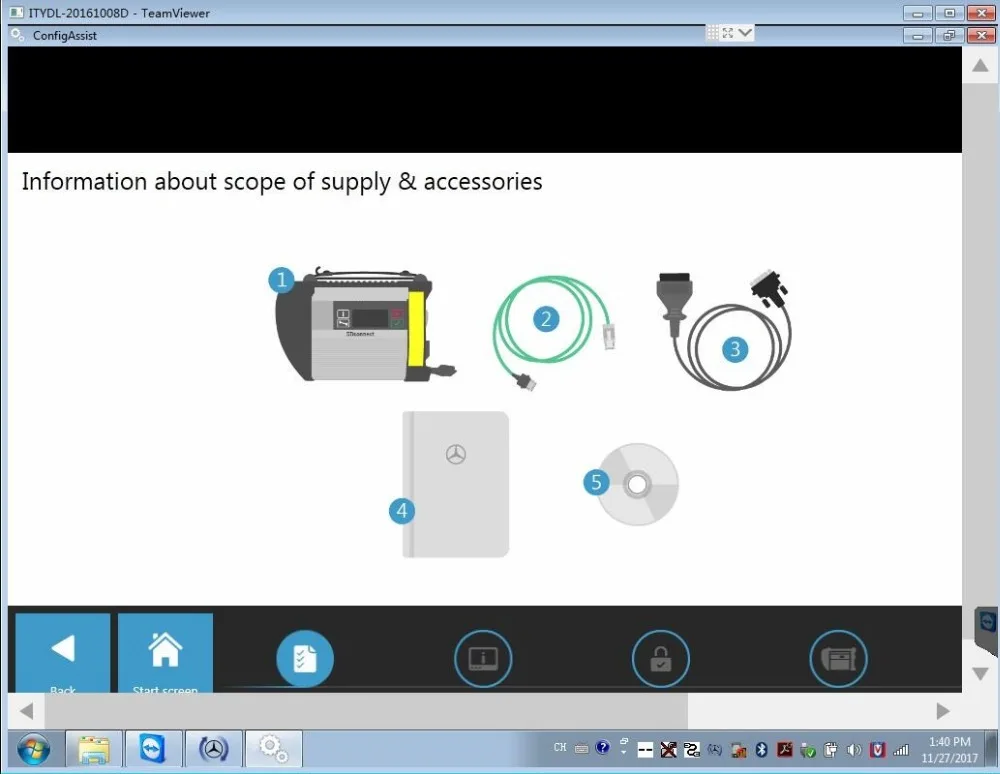Open Windows Explorer from the taskbar
The width and height of the screenshot is (1000, 774).
pos(94,750)
